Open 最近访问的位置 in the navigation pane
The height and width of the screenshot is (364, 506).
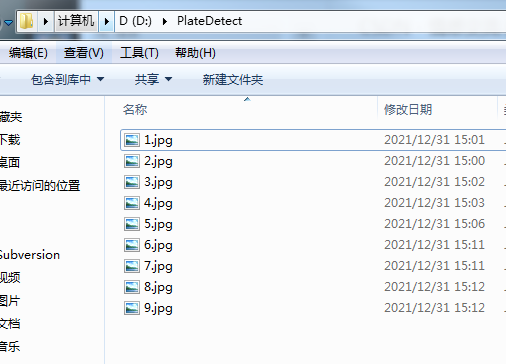pyautogui.click(x=40, y=185)
